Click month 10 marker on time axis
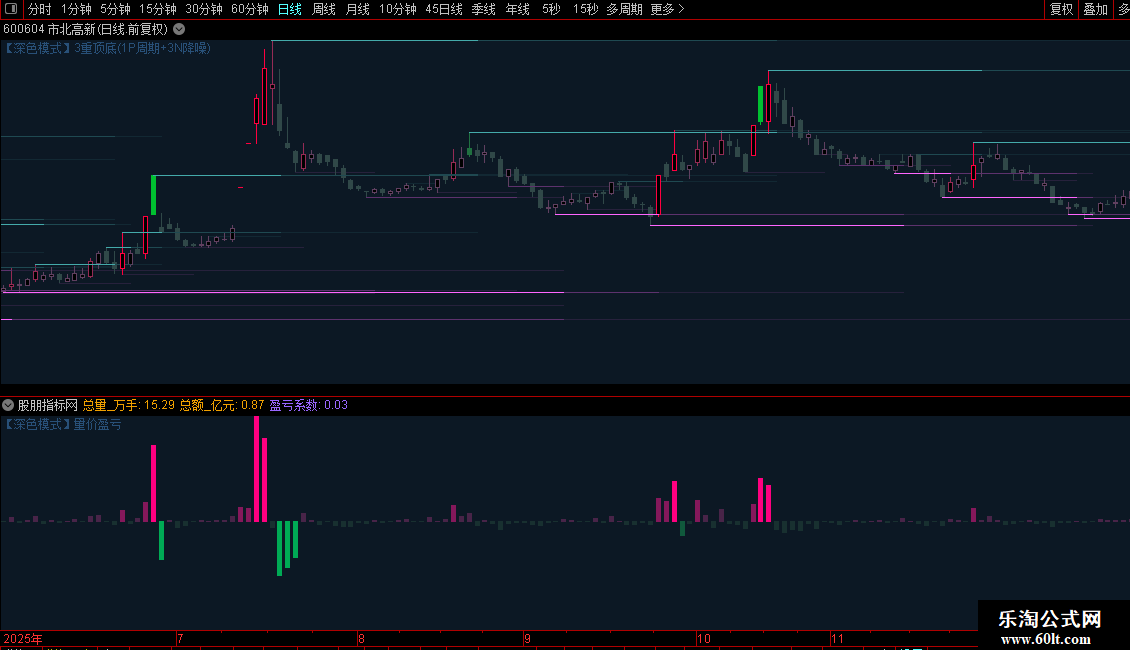The height and width of the screenshot is (650, 1130). pos(703,638)
